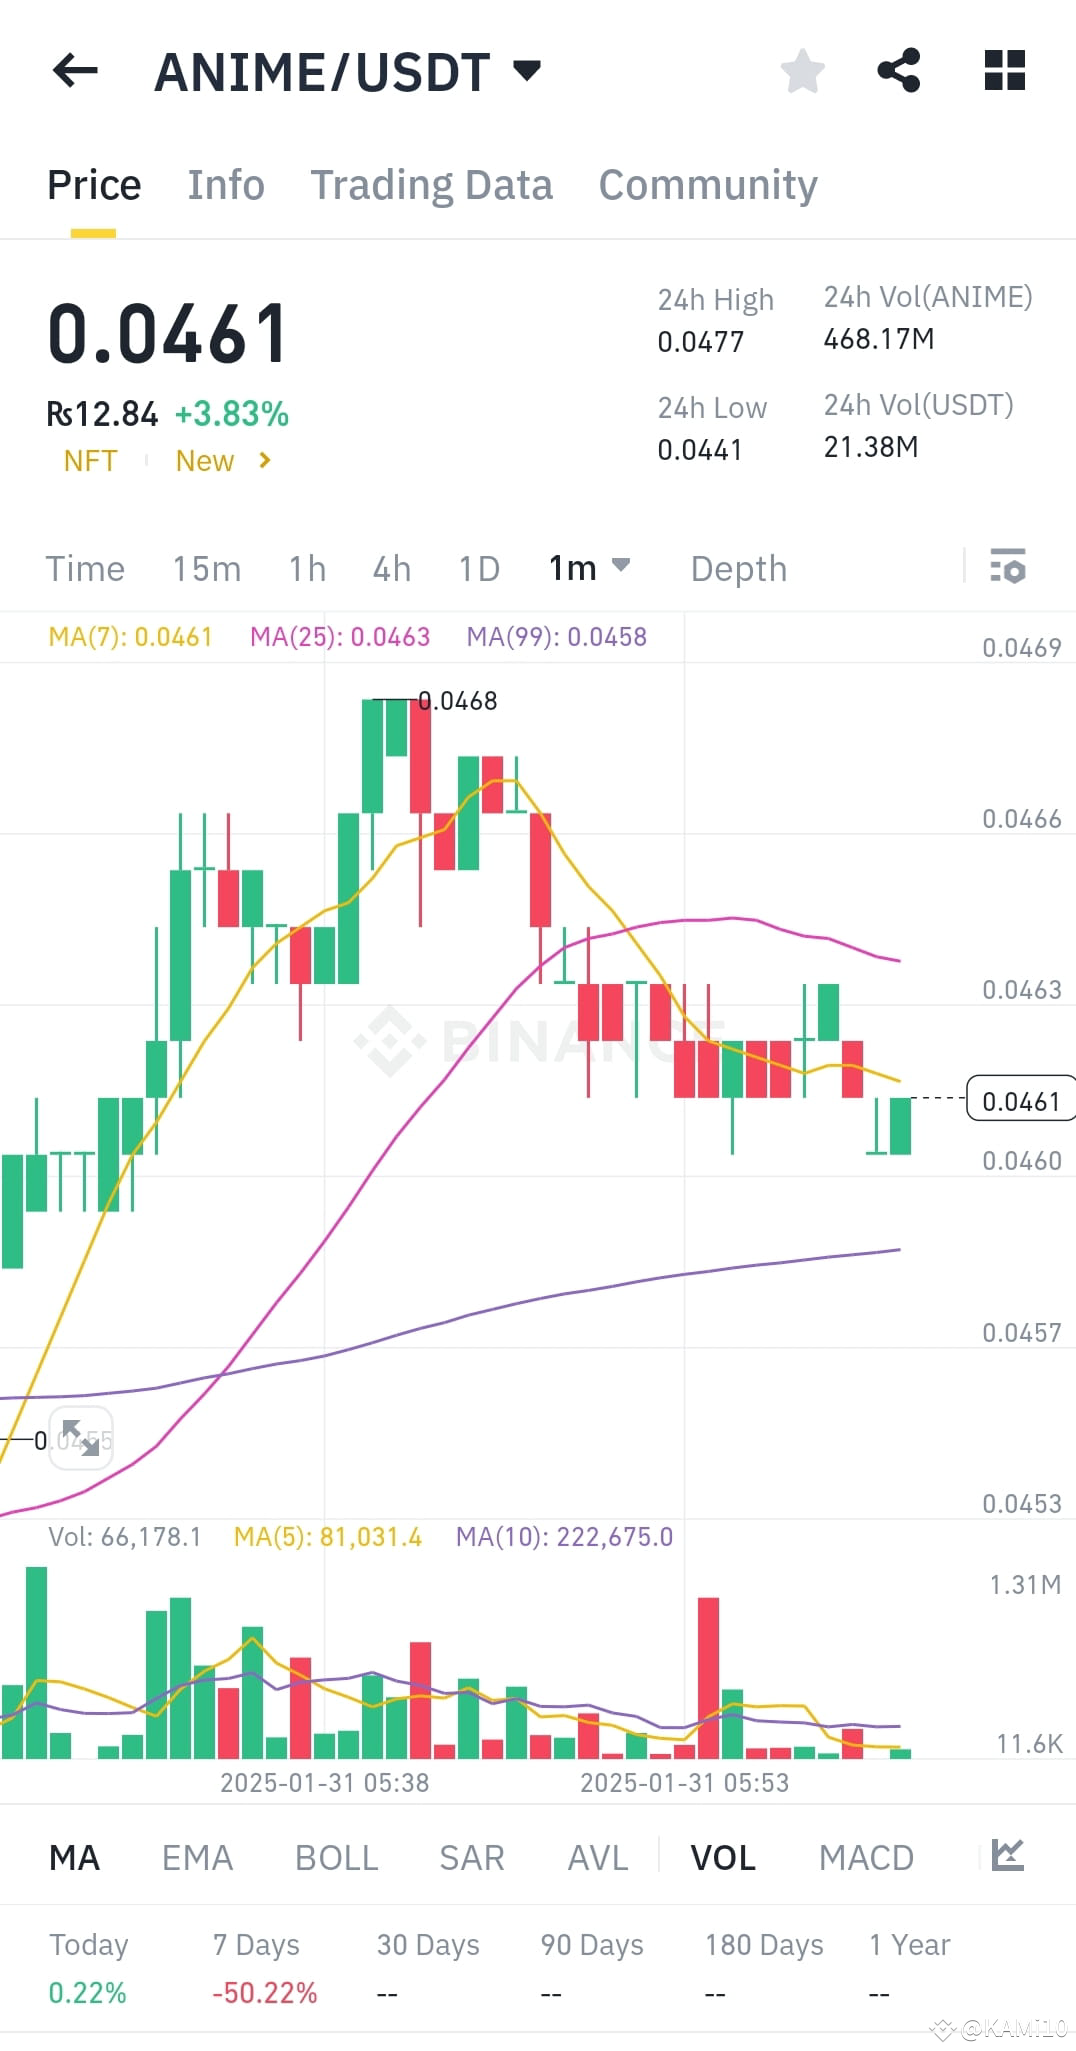Viewport: 1076px width, 2051px height.
Task: Toggle the MACD sub-indicator
Action: pos(866,1857)
